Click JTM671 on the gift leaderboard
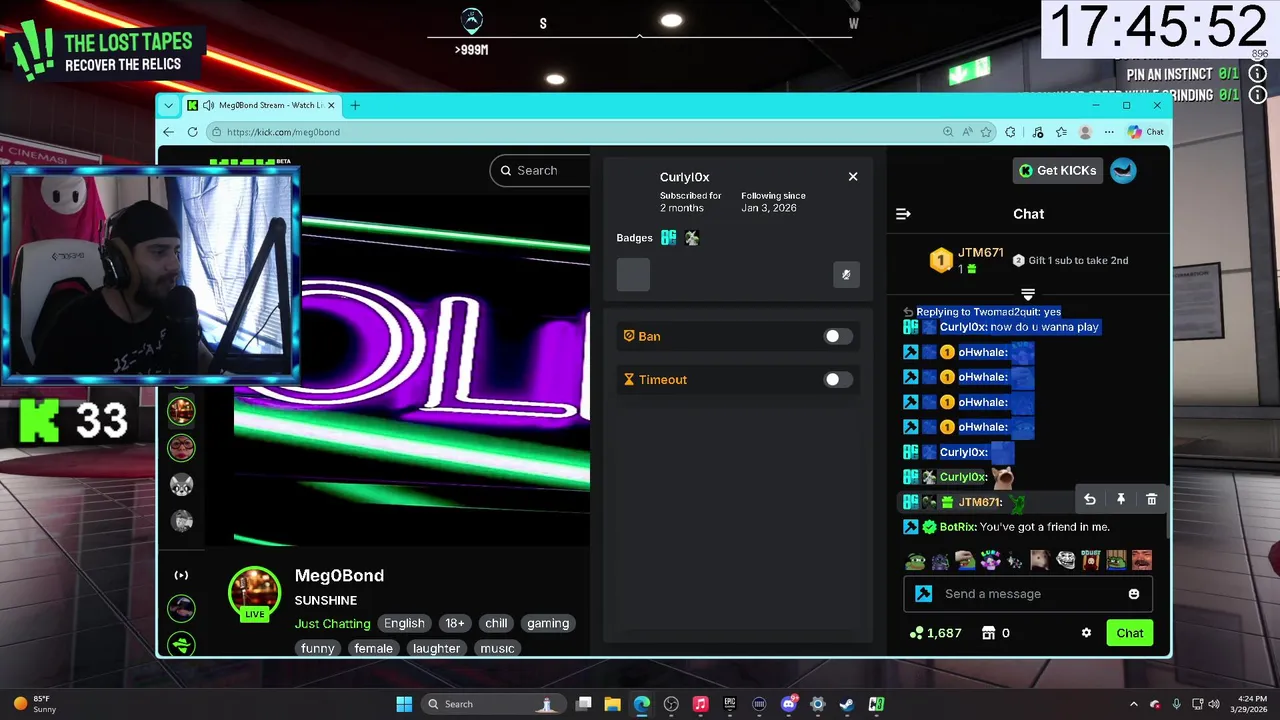The width and height of the screenshot is (1280, 720). (980, 253)
